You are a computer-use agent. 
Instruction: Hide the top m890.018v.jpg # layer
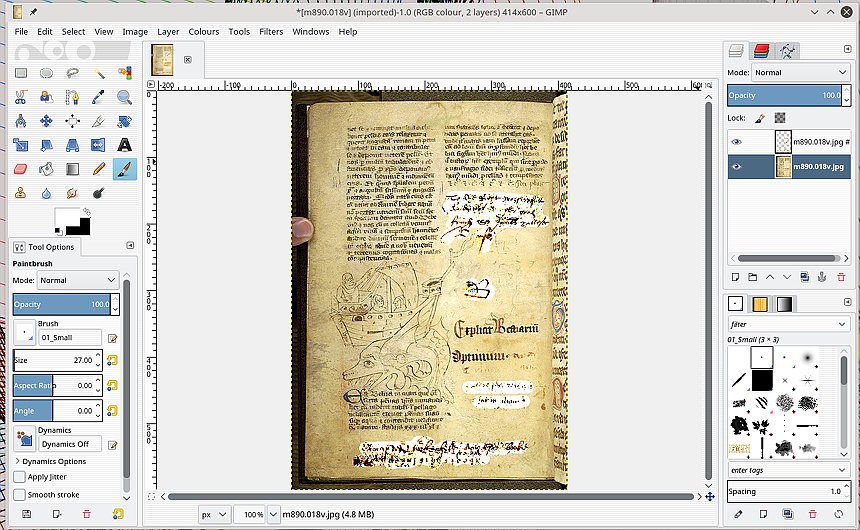[x=737, y=142]
